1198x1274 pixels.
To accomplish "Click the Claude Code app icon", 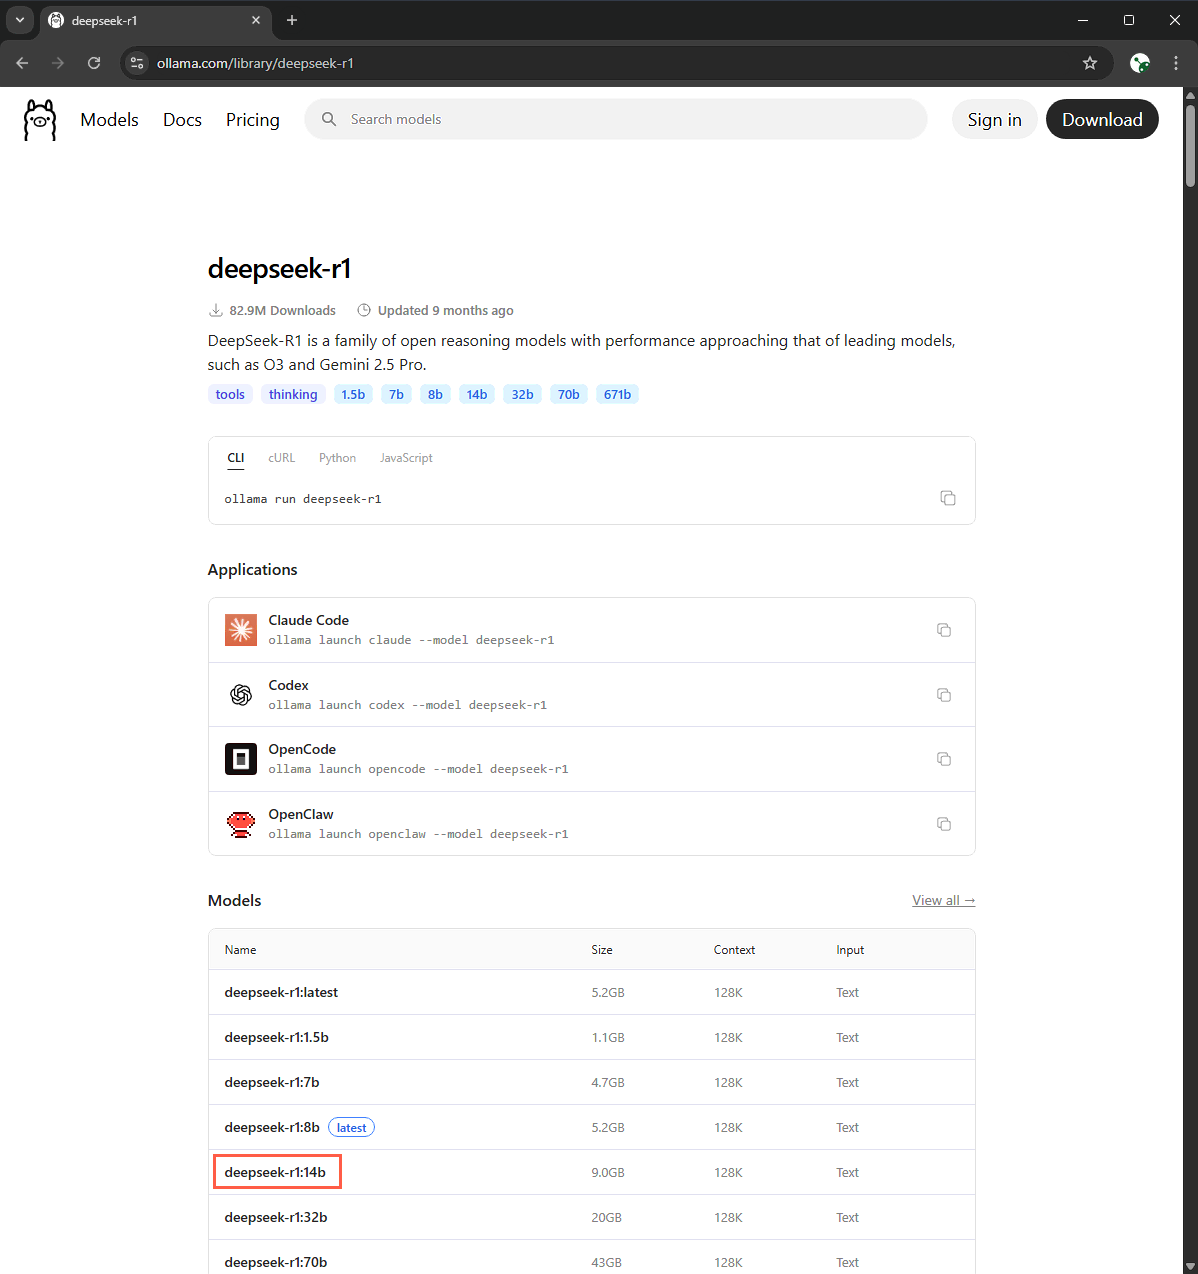I will coord(241,630).
